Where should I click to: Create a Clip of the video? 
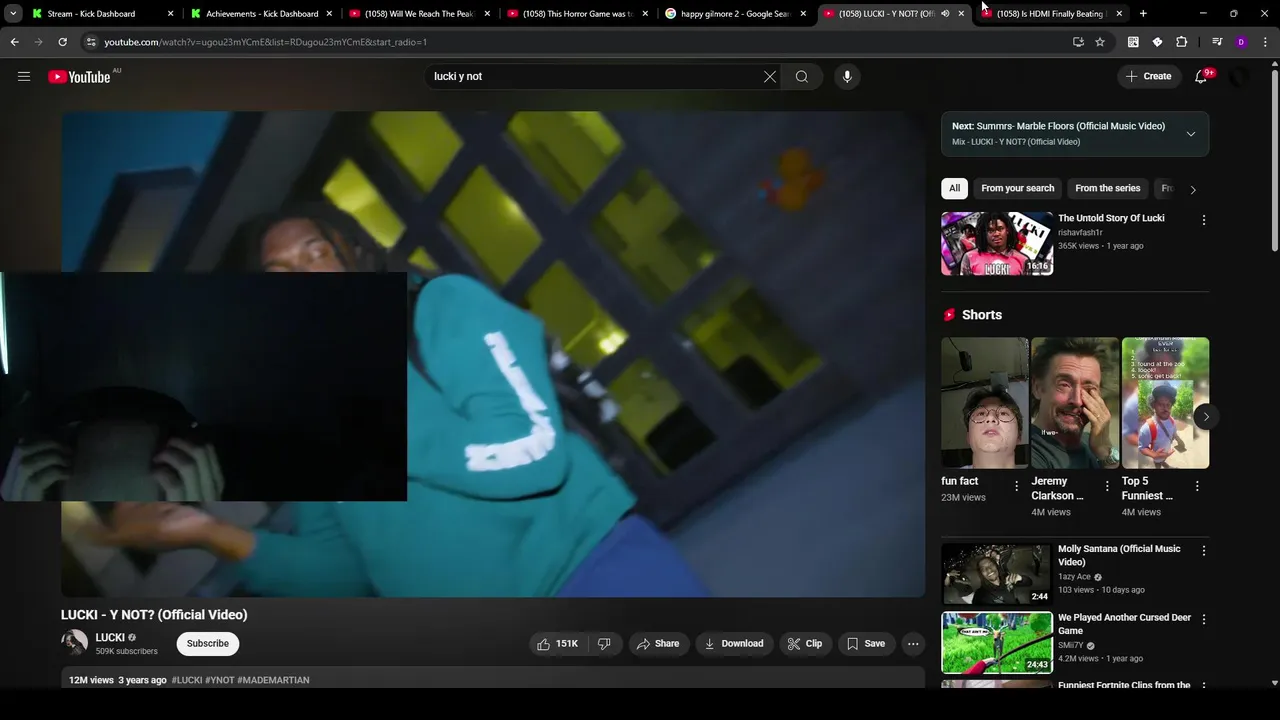click(x=805, y=644)
